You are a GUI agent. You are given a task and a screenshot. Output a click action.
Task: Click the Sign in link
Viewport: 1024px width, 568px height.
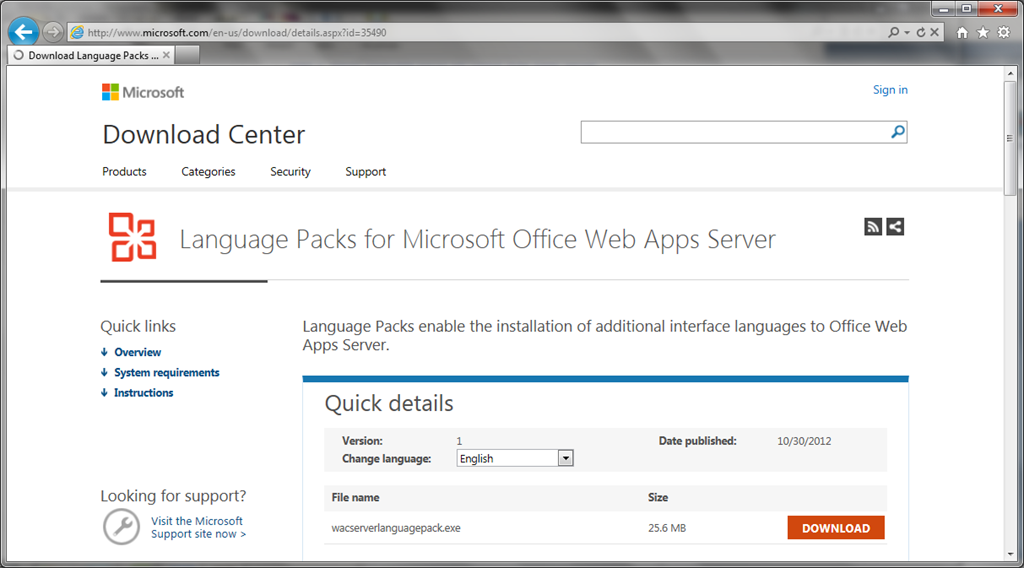pos(890,90)
